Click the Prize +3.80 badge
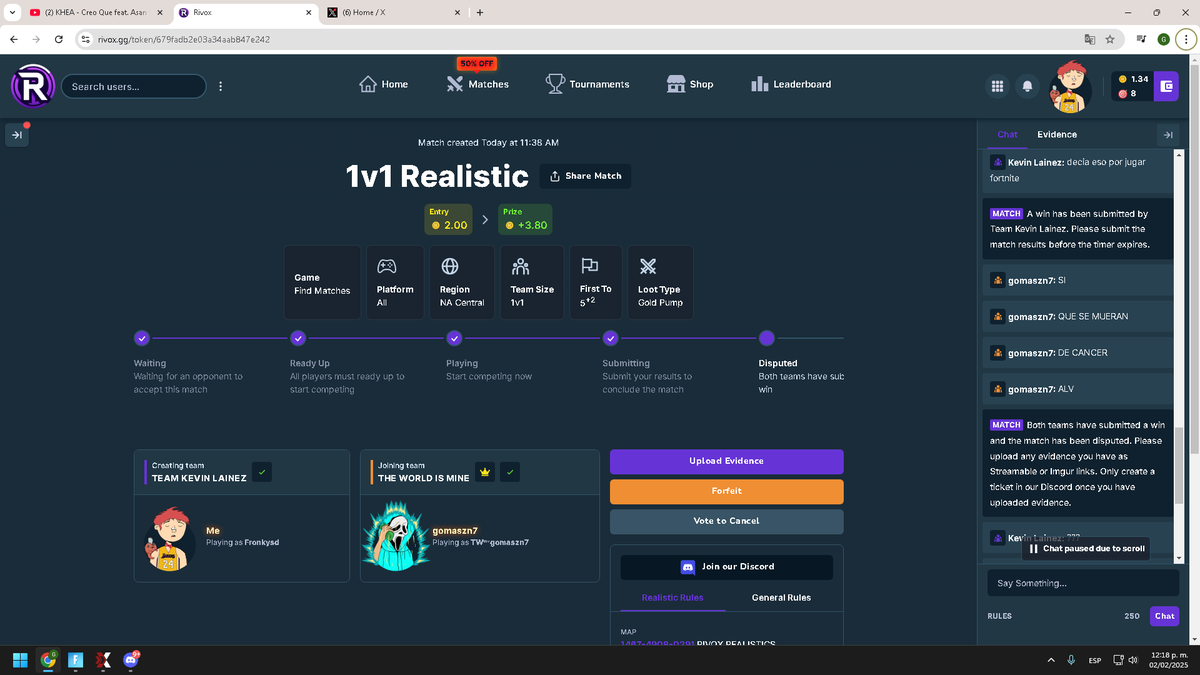The width and height of the screenshot is (1200, 675). coord(525,219)
